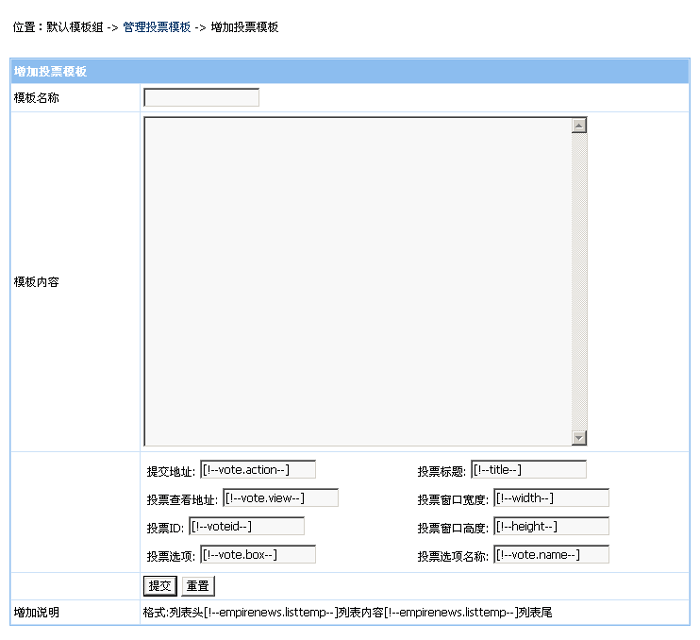Click the 投票窗口高度 field with [!--height--]
This screenshot has width=700, height=640.
[551, 526]
